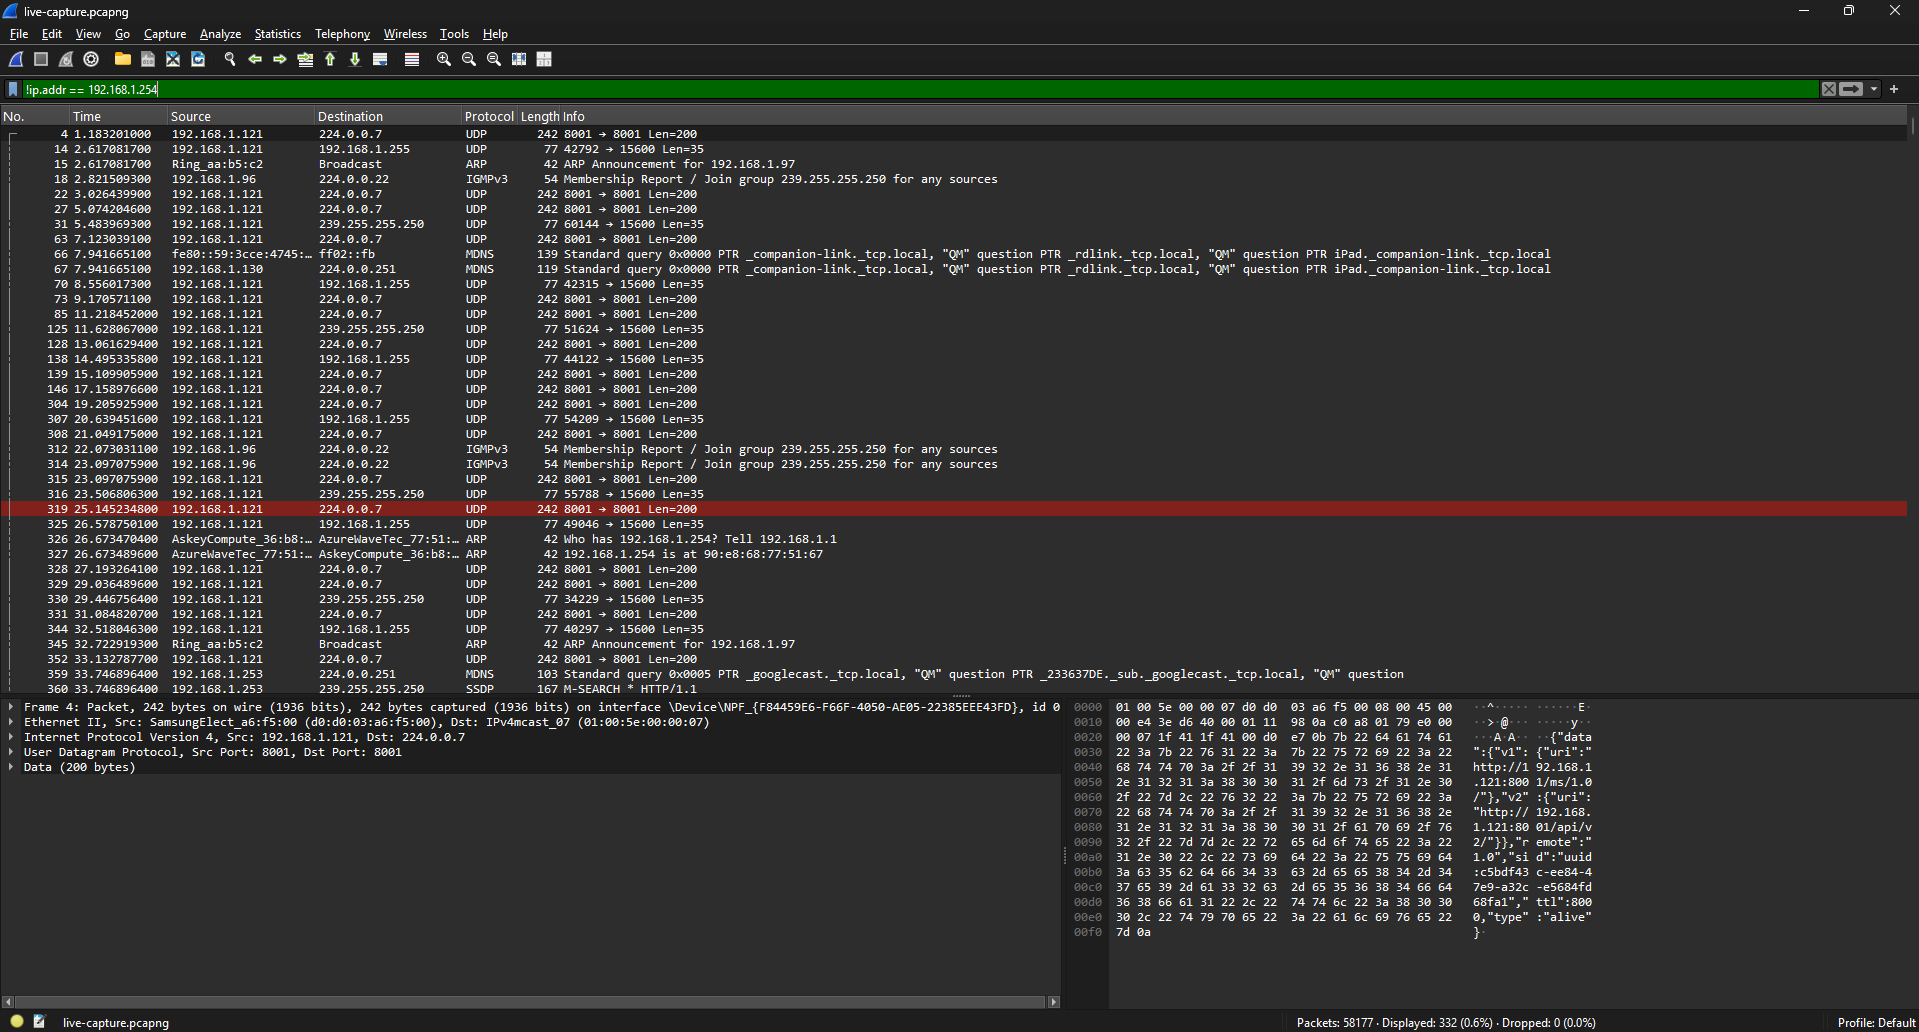The image size is (1919, 1032).
Task: Restart the current capture
Action: click(x=66, y=60)
